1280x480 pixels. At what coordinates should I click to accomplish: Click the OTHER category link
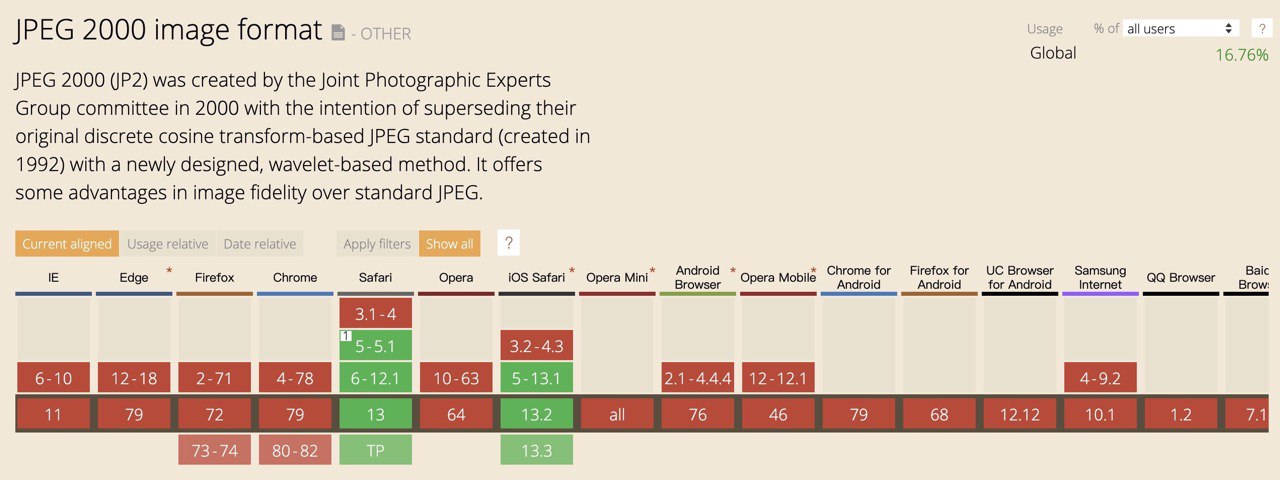pyautogui.click(x=385, y=34)
